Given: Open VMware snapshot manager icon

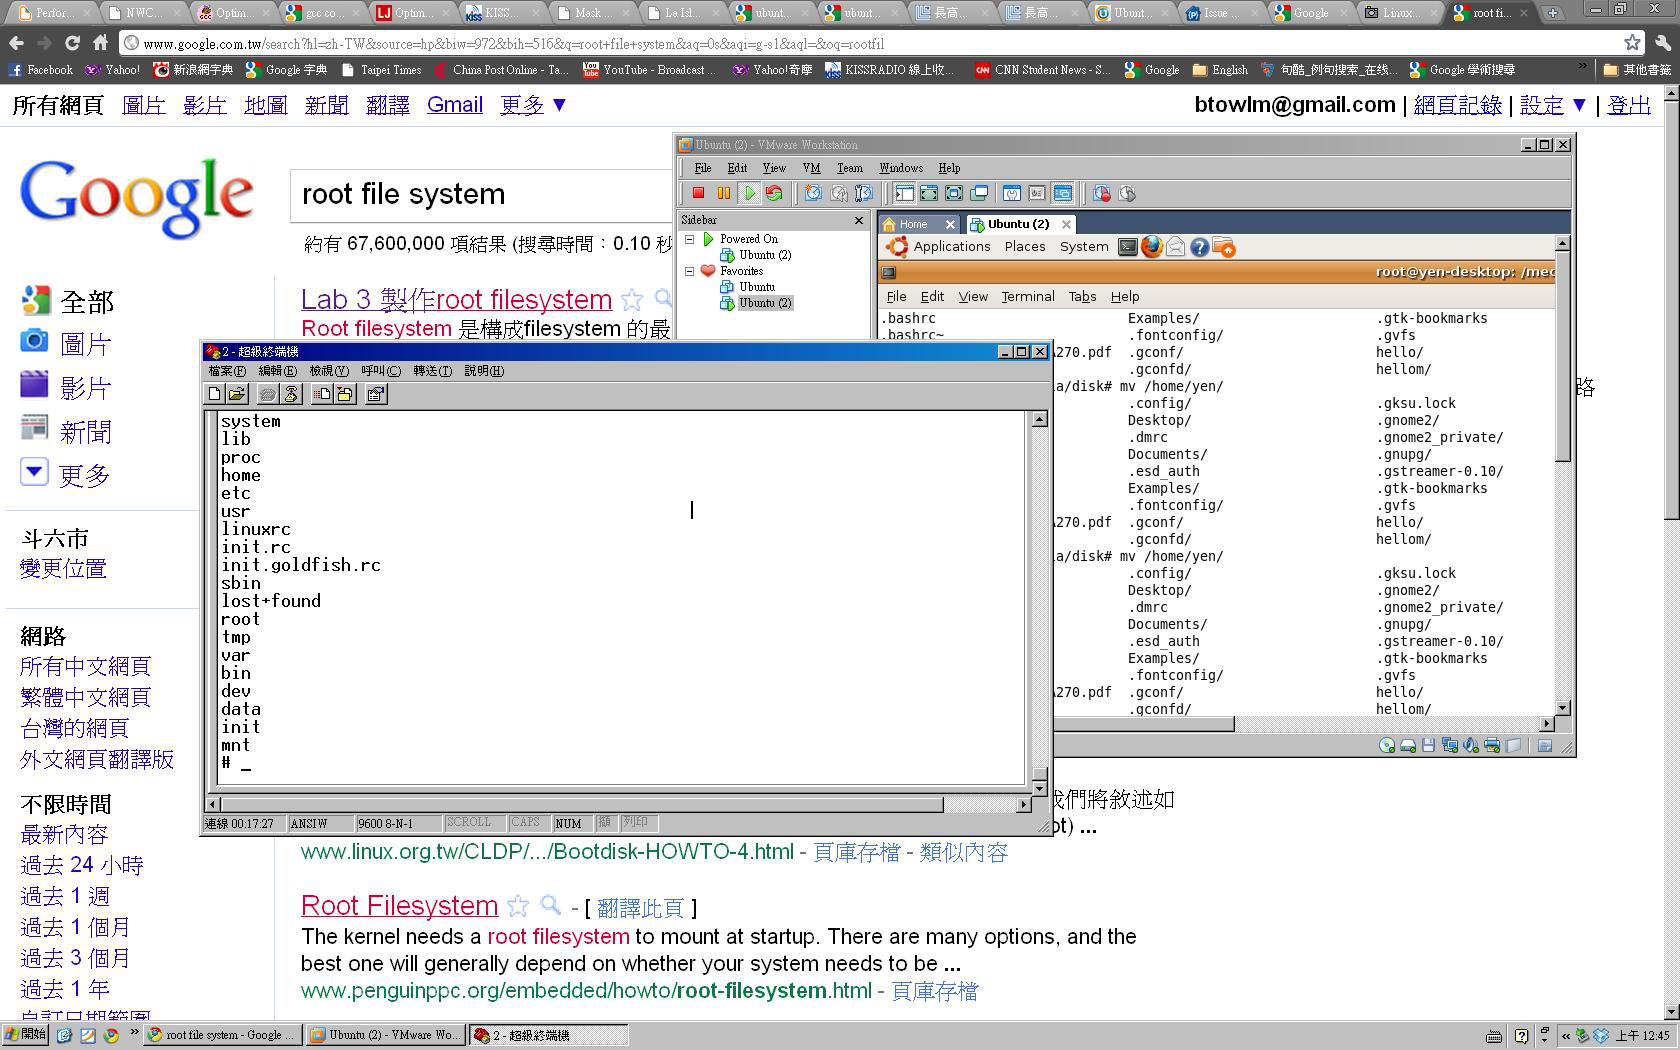Looking at the screenshot, I should pyautogui.click(x=864, y=194).
